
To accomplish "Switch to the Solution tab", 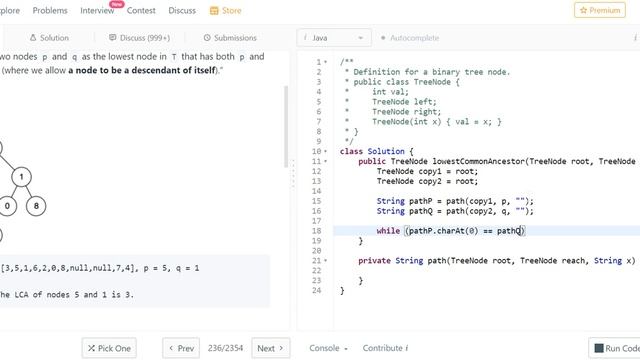I will (49, 38).
